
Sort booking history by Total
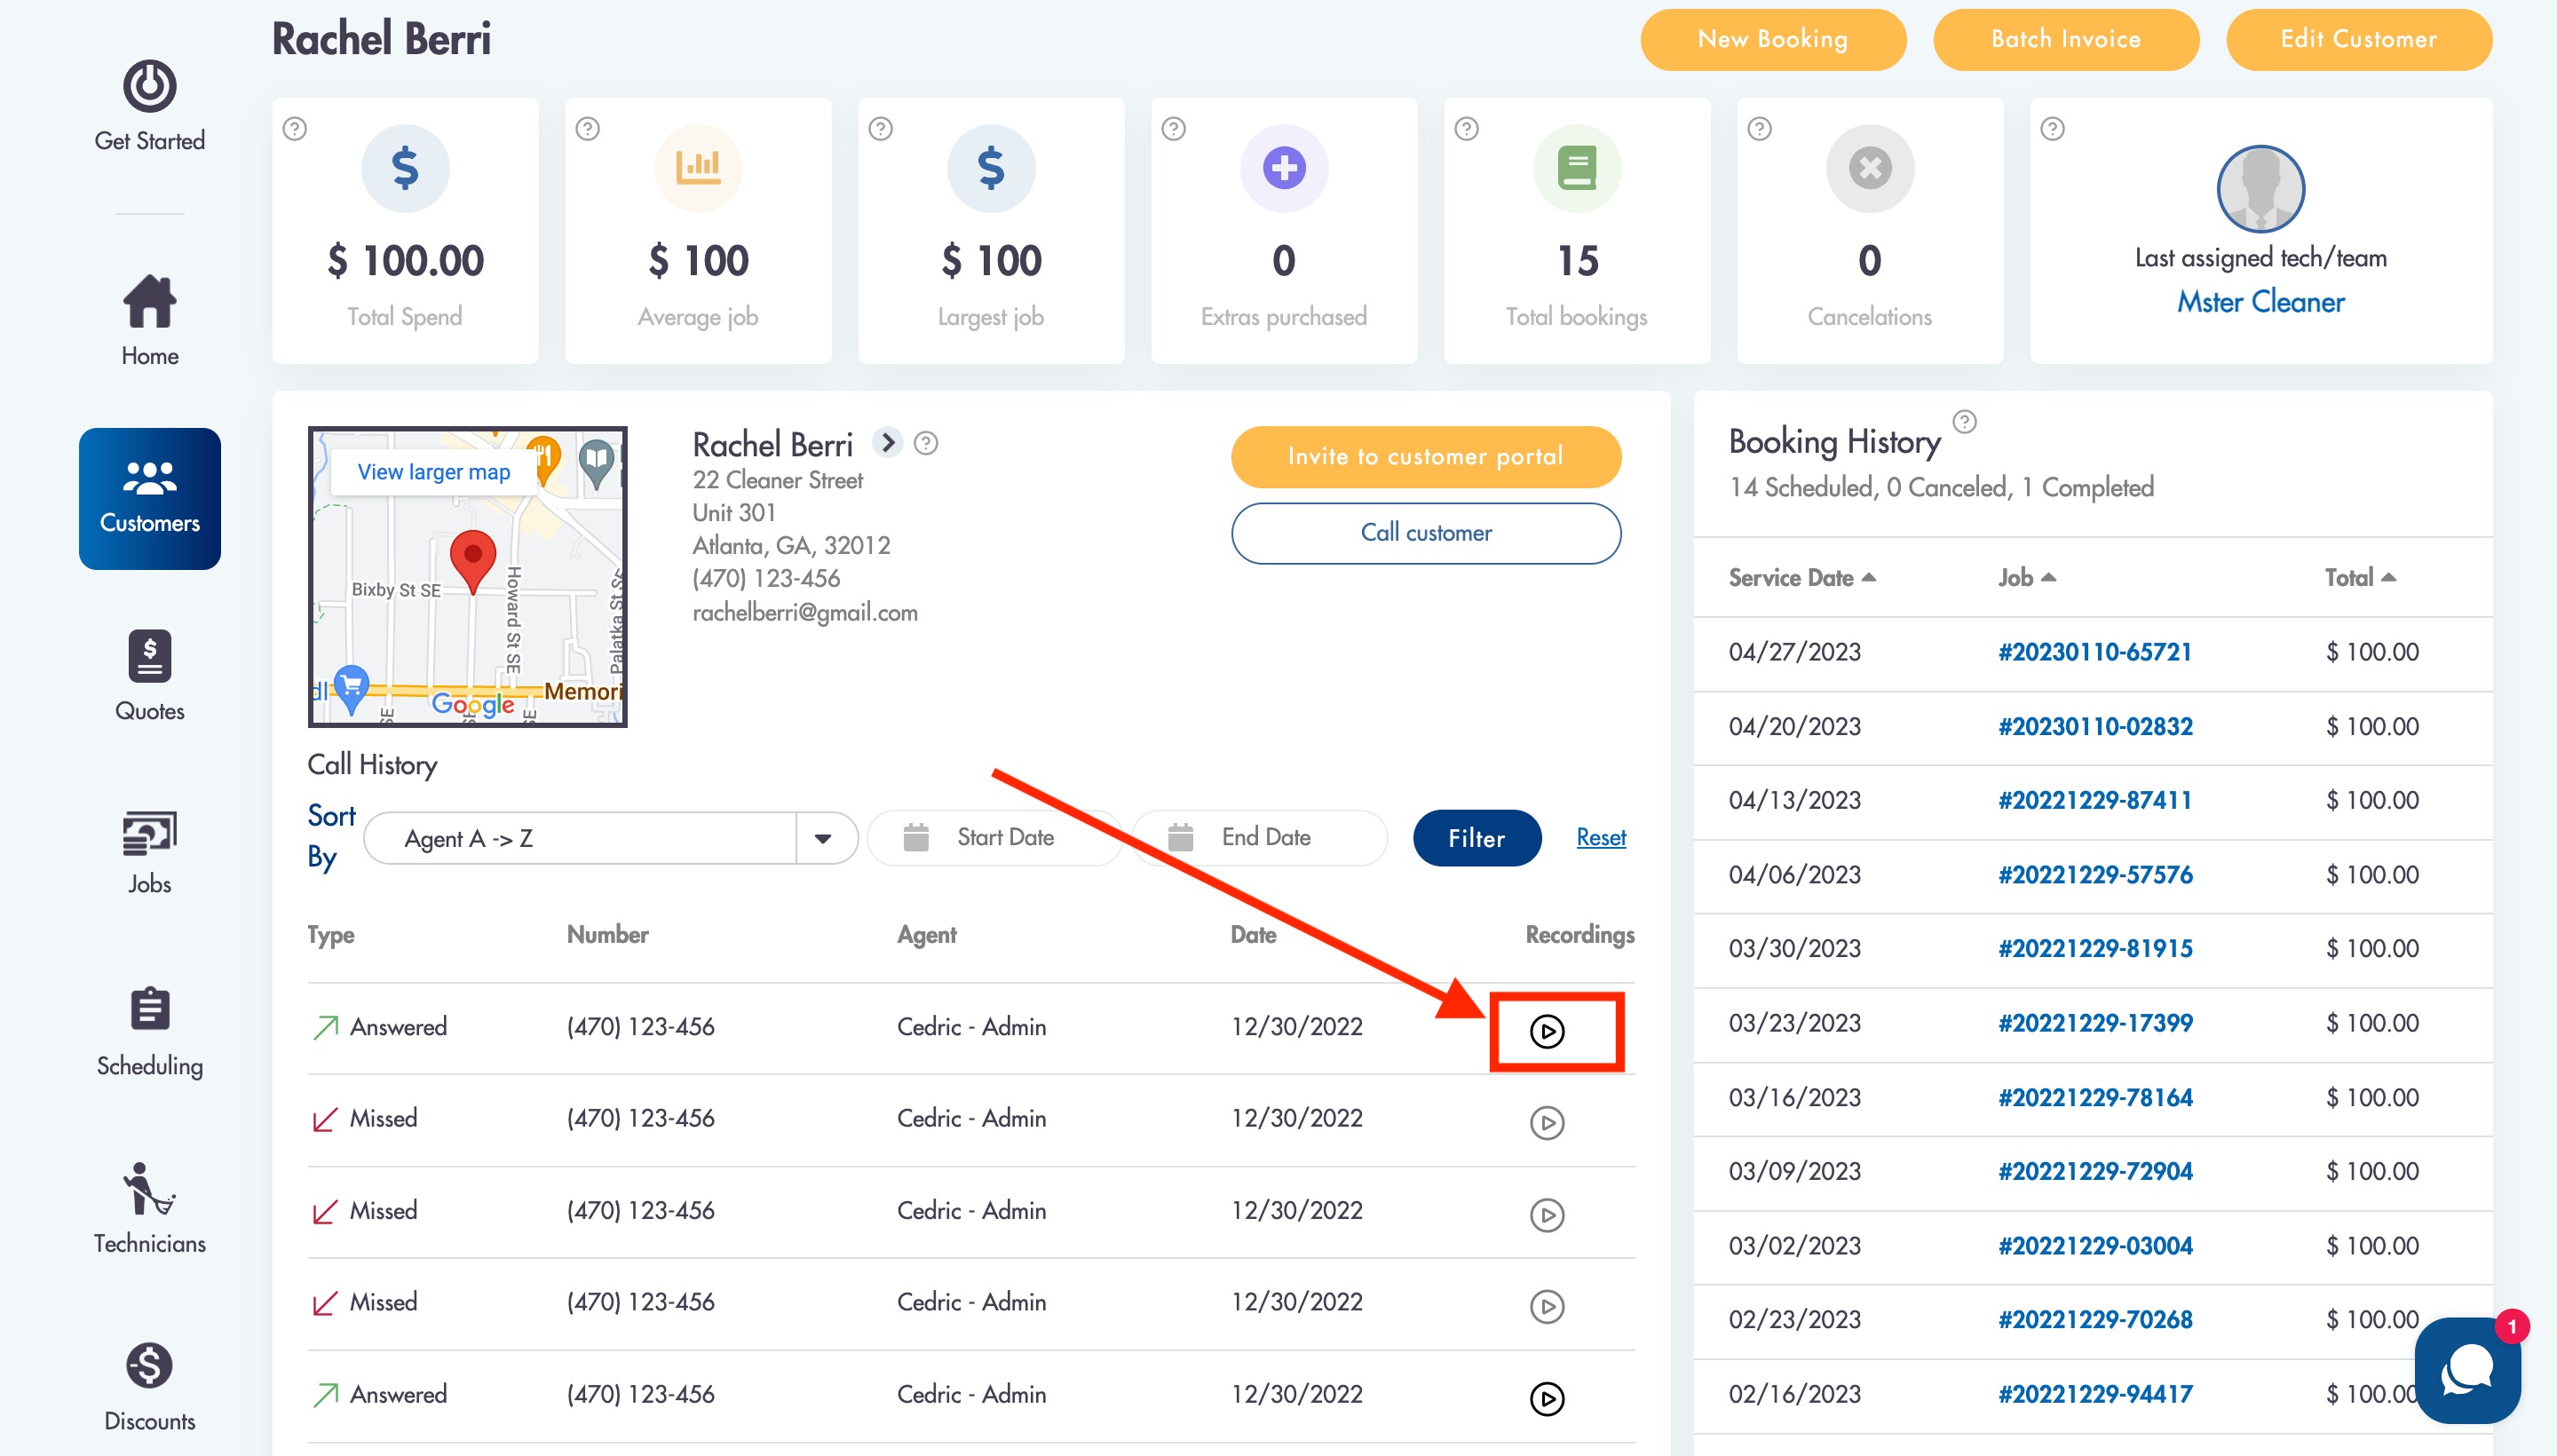click(x=2358, y=578)
